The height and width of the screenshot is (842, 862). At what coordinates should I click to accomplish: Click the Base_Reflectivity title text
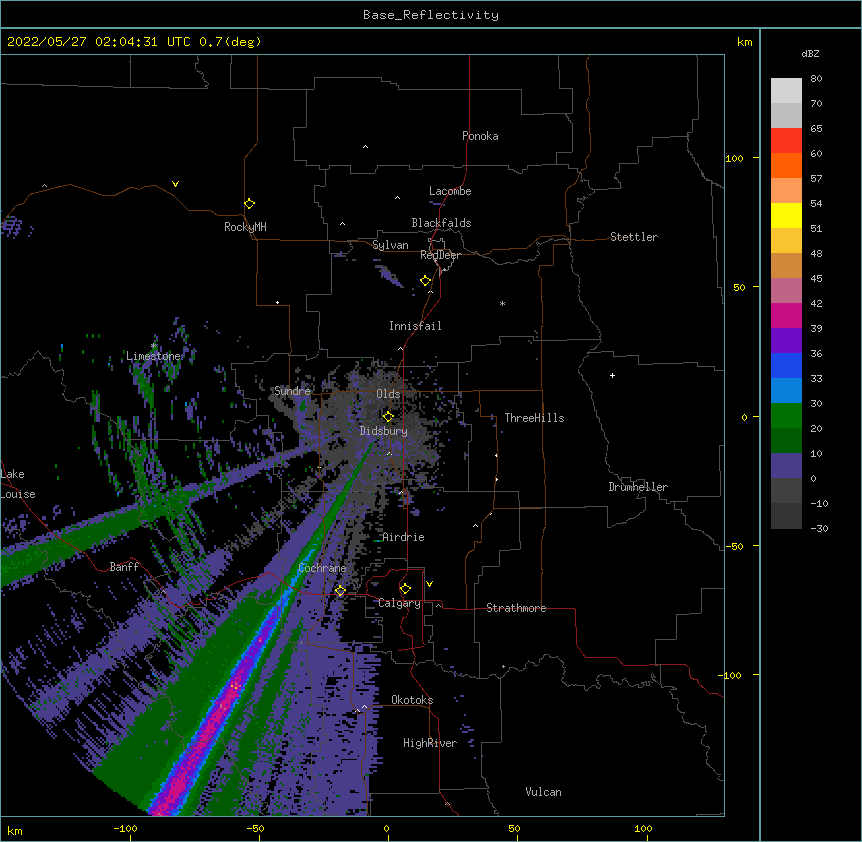point(431,15)
